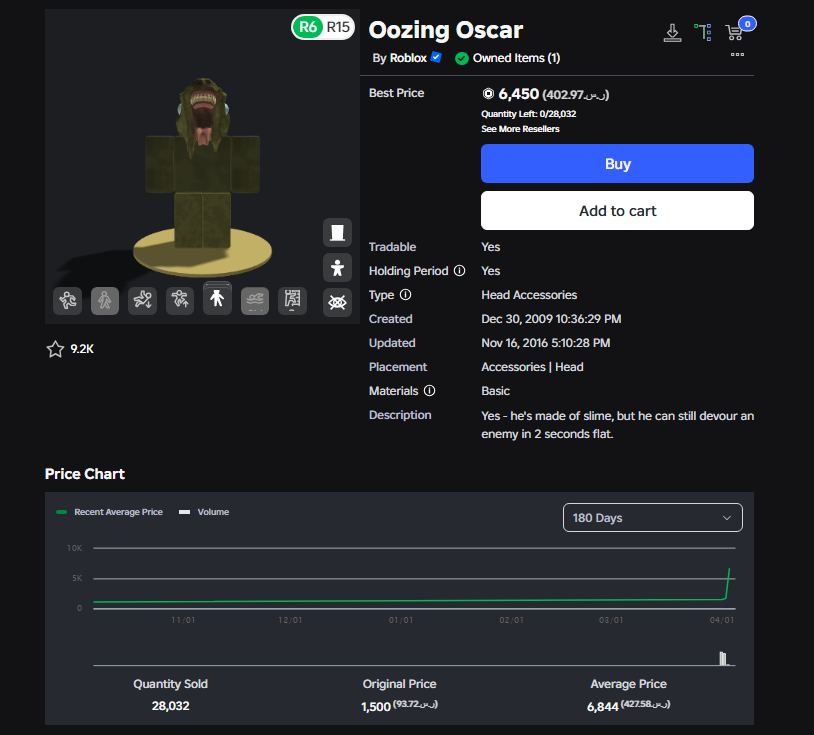Click the Quantity Sold value 28,032
Screen dimensions: 814x735
coord(170,706)
